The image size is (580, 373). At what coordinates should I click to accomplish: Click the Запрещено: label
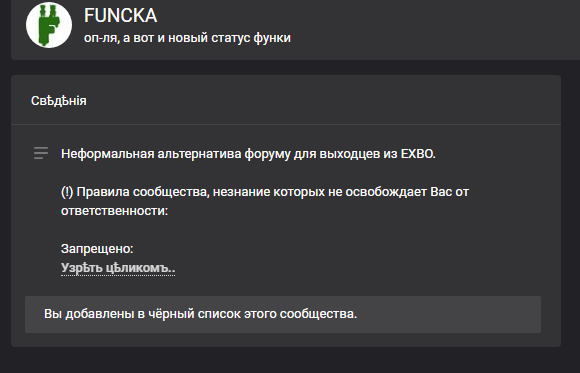pos(97,249)
